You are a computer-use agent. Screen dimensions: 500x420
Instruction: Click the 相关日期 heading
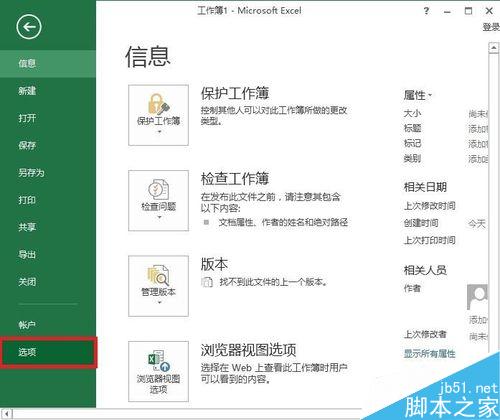[425, 187]
